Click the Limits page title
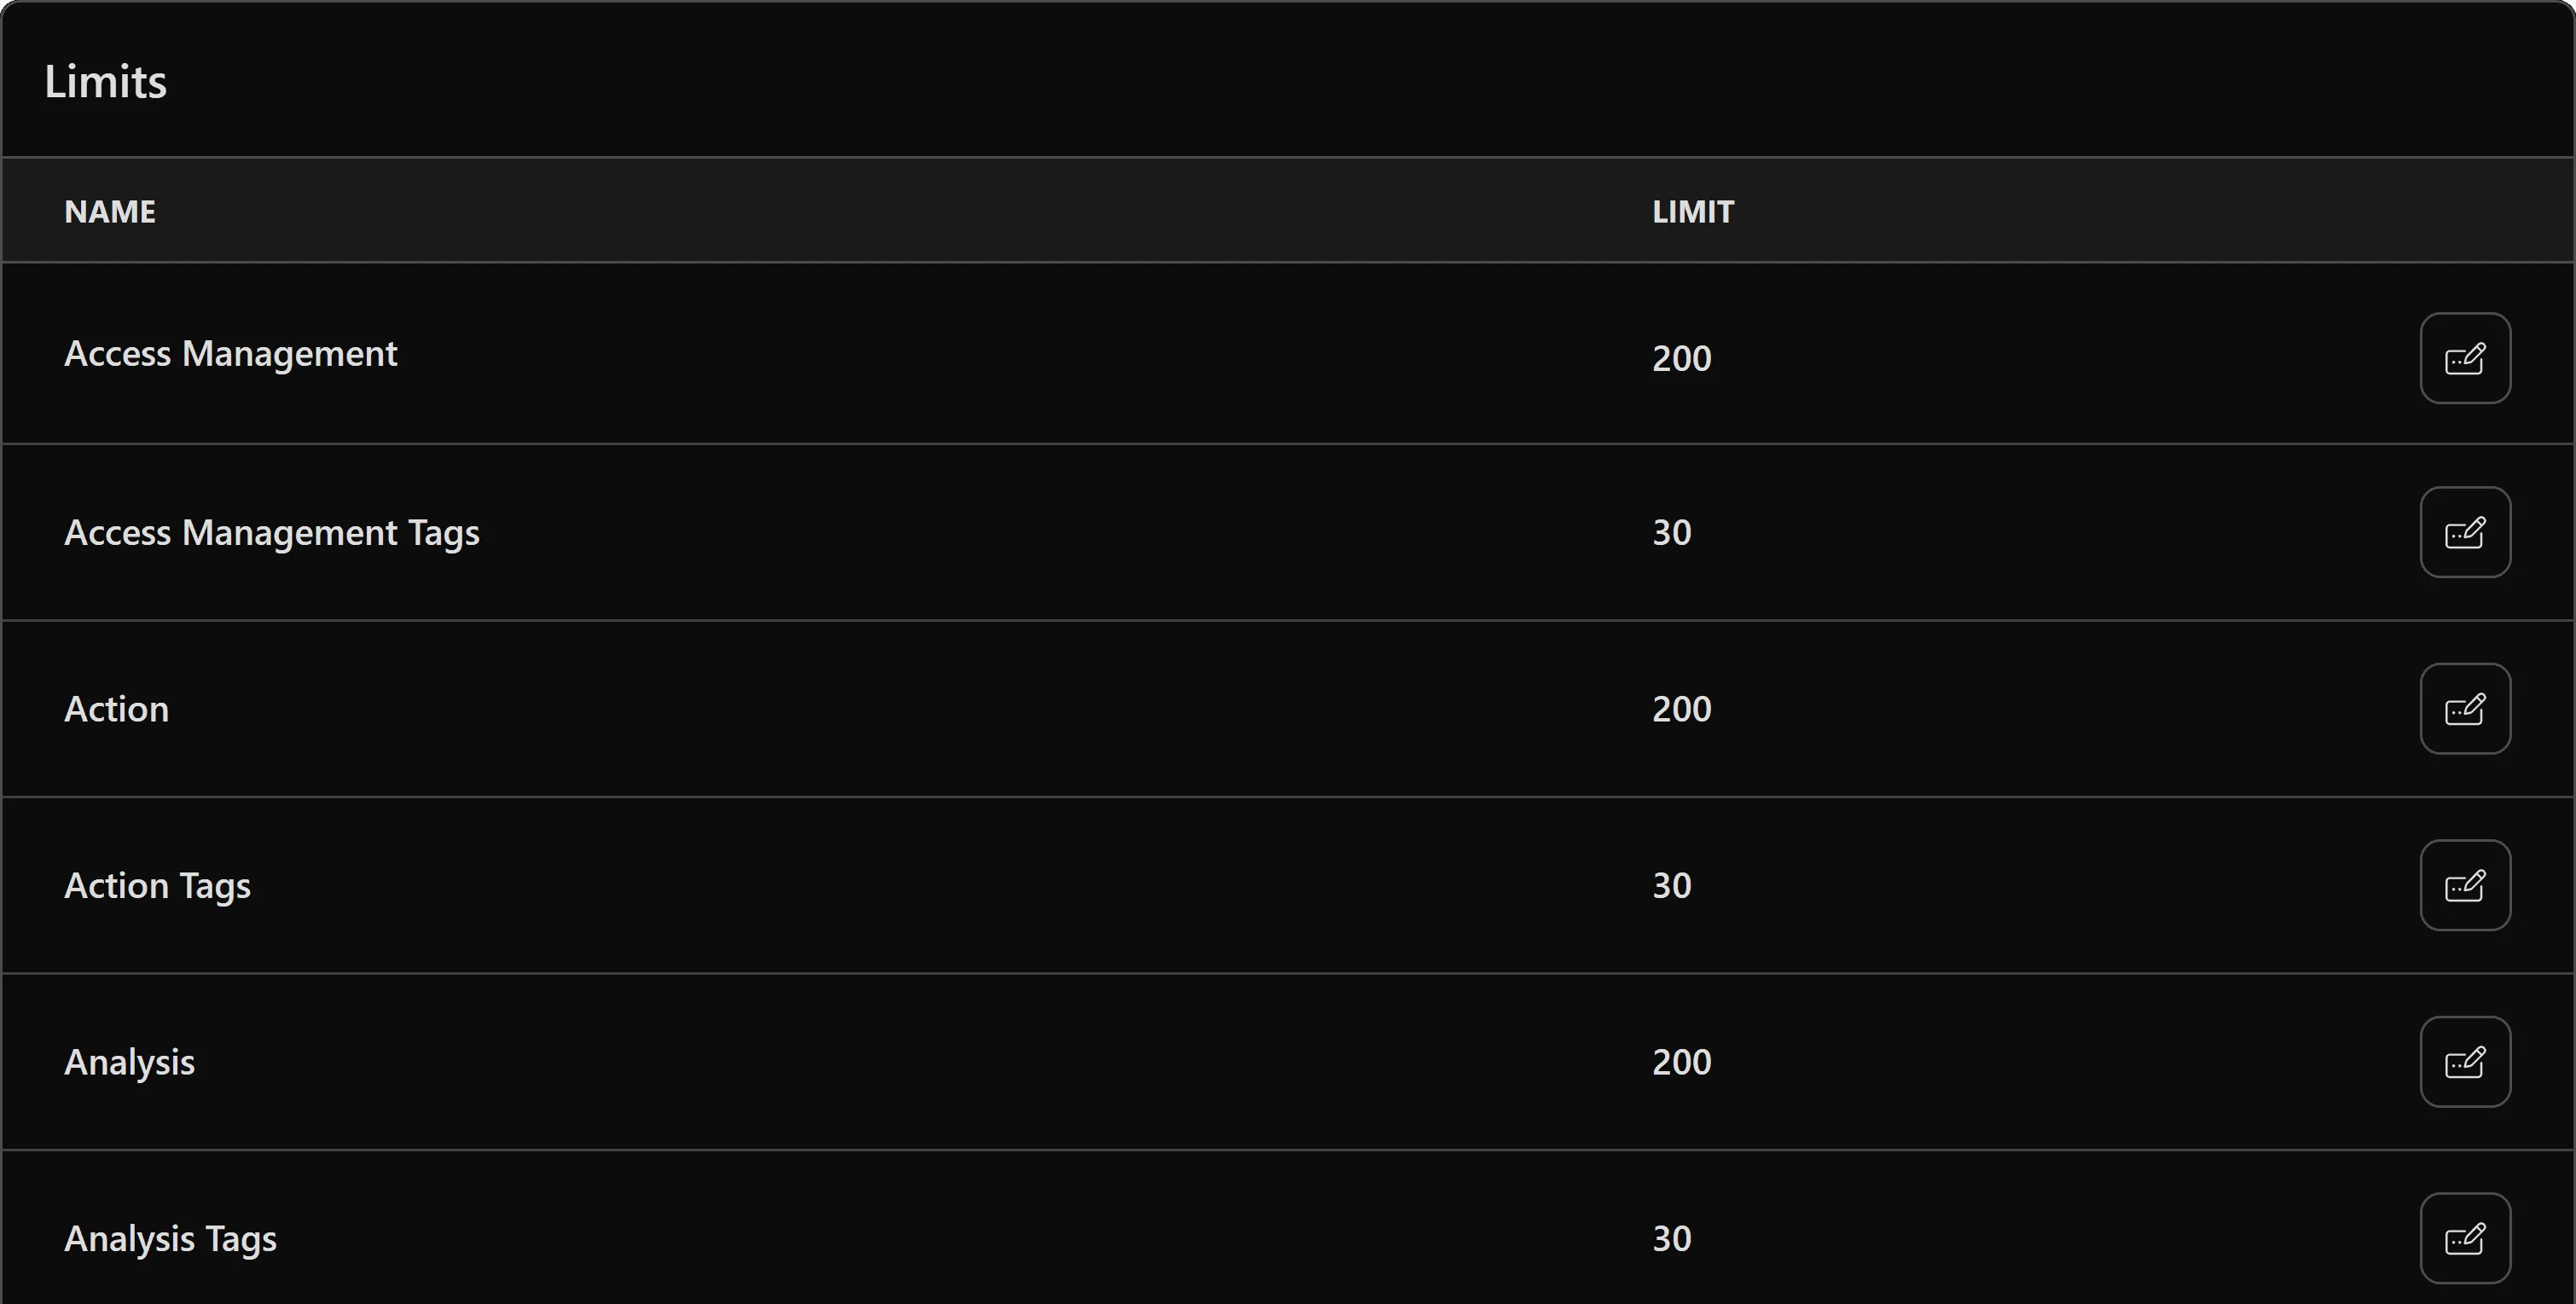 click(105, 81)
